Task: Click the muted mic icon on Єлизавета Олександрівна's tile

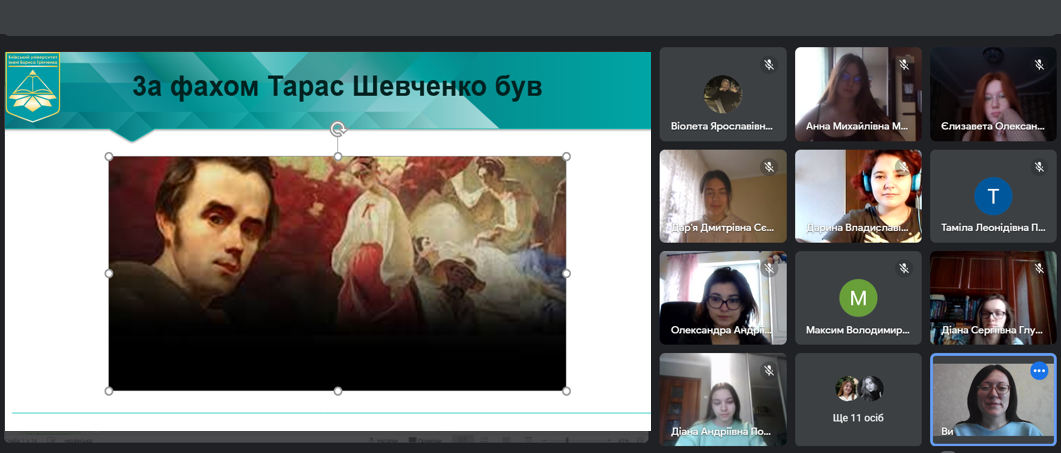Action: coord(1039,65)
